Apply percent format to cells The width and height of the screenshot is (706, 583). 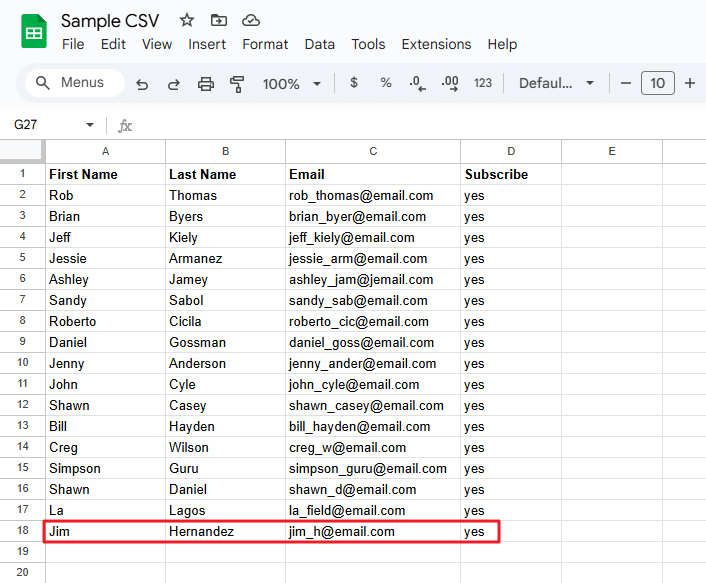coord(385,83)
